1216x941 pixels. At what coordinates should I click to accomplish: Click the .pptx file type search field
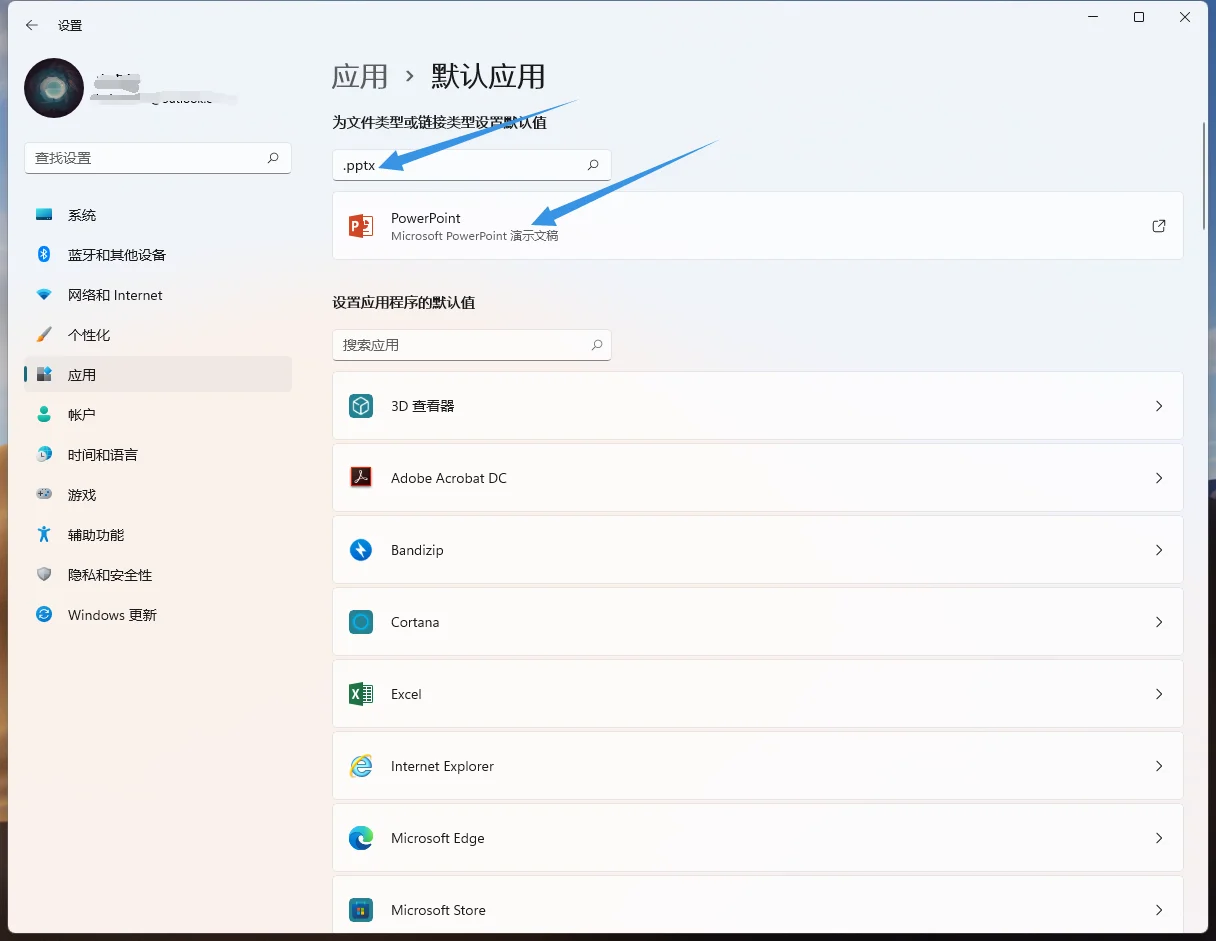[x=470, y=164]
